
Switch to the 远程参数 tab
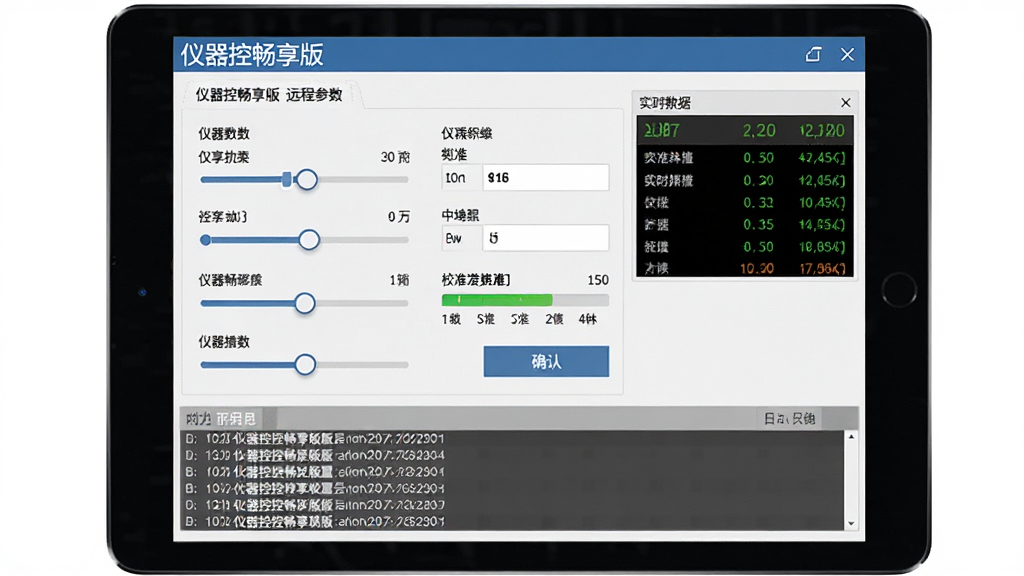coord(314,95)
